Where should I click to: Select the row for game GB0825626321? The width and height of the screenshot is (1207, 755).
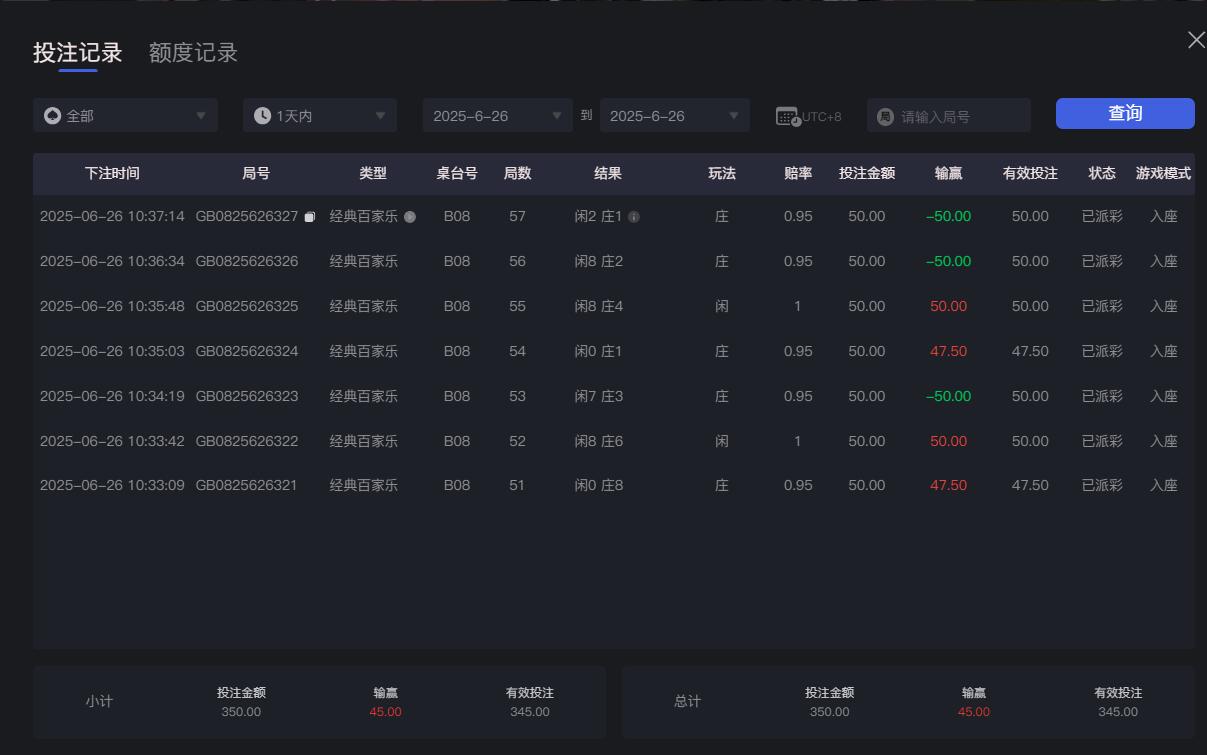coord(600,485)
